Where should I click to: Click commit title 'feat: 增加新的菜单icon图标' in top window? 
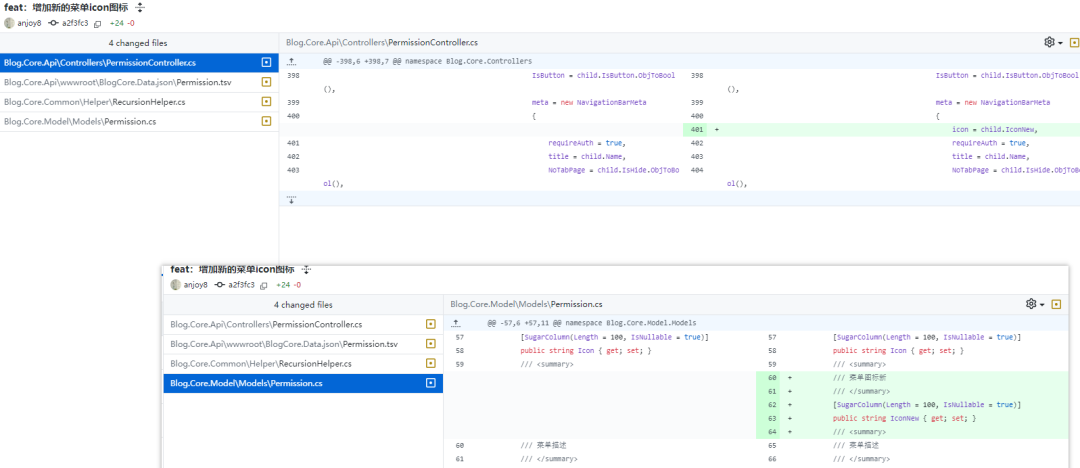[66, 8]
